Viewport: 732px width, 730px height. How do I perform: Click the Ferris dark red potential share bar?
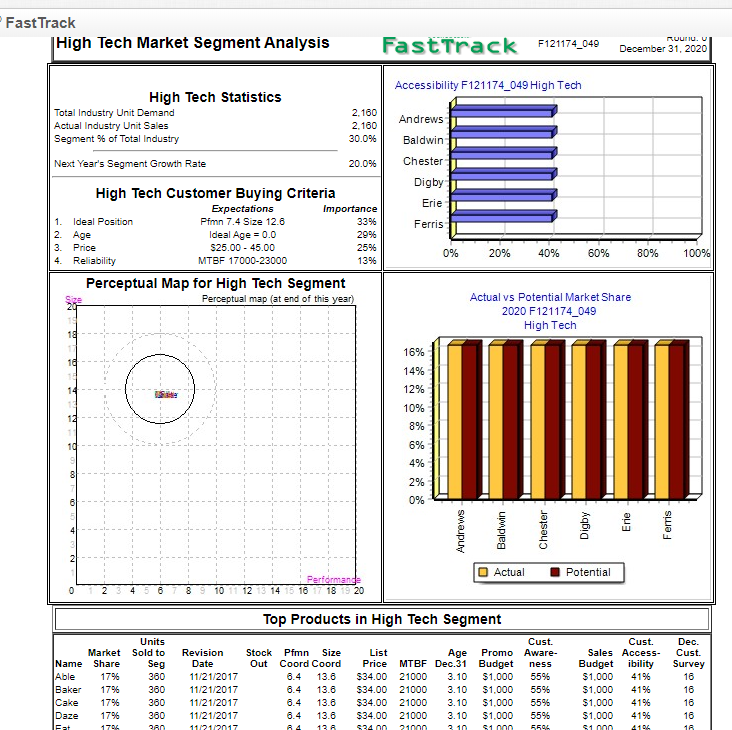(676, 421)
